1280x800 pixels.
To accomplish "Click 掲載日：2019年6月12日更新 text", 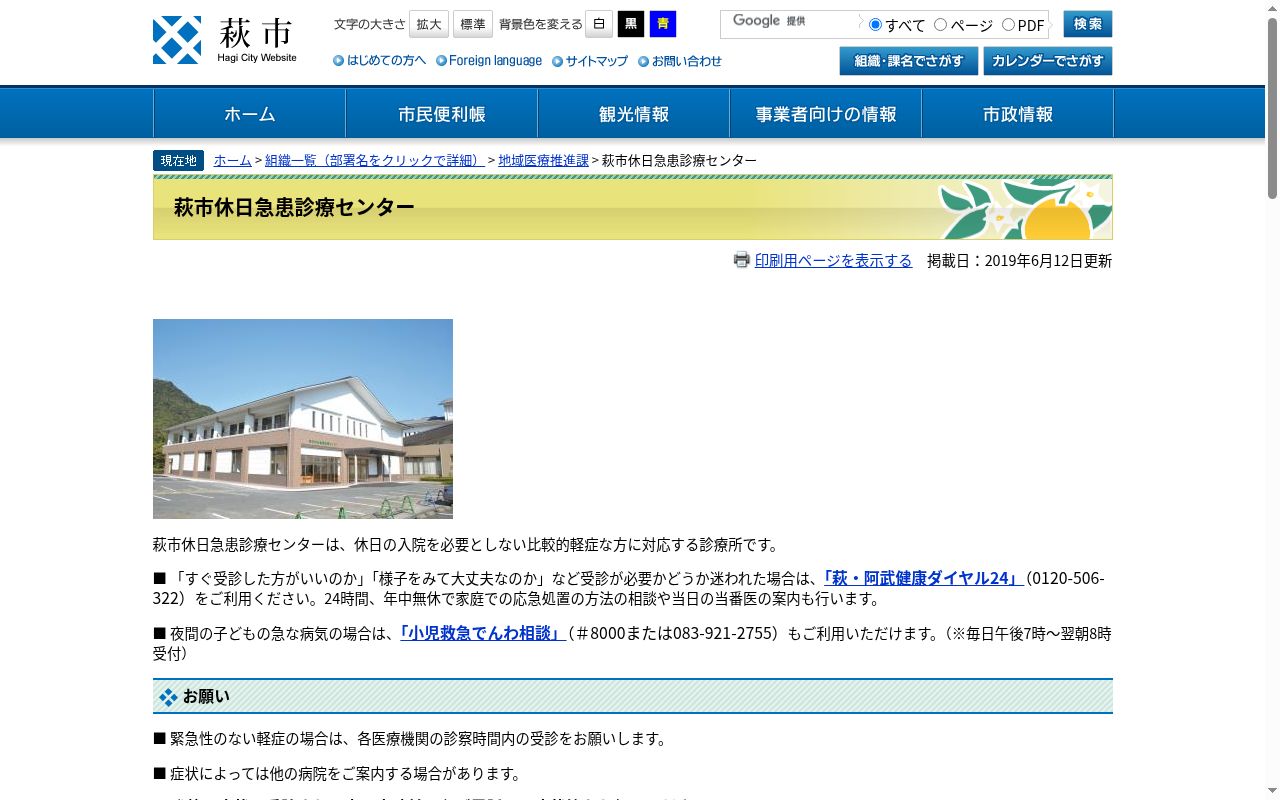I will point(1019,260).
